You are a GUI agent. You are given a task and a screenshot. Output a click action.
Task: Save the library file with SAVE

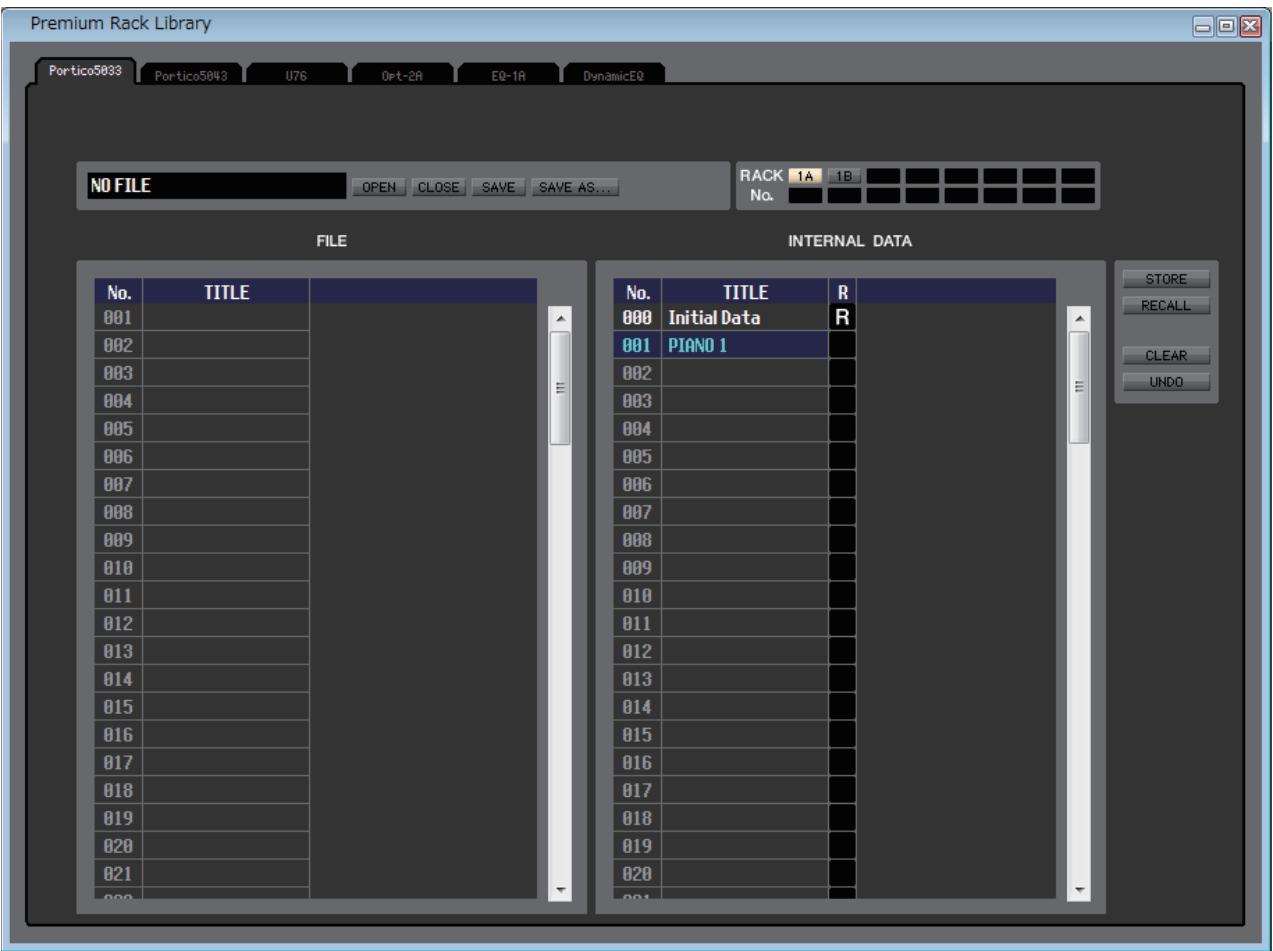coord(498,187)
